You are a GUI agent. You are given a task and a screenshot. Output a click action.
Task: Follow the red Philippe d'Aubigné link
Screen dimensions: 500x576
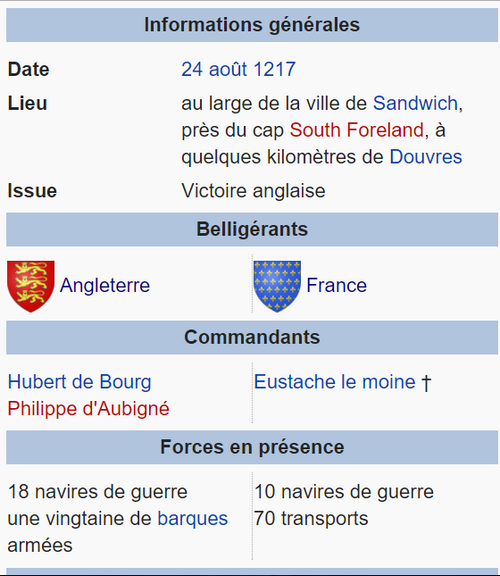89,409
